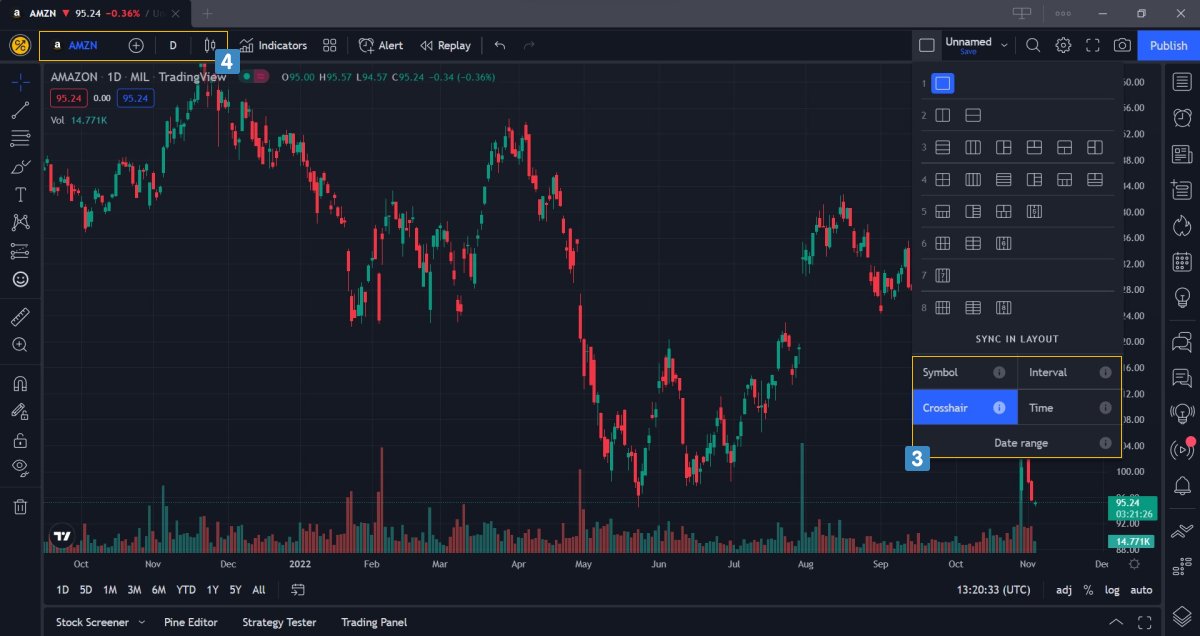Select the Text annotation tool
Screen dimensions: 1200x636
click(20, 194)
